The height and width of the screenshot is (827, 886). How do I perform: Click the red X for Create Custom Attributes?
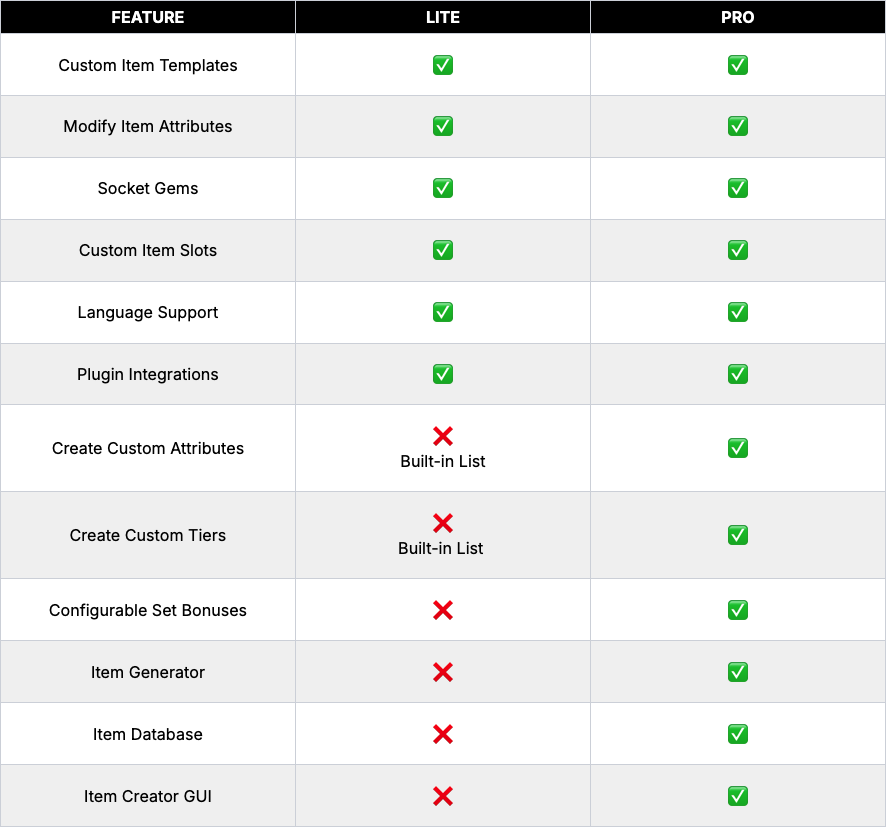pos(442,436)
